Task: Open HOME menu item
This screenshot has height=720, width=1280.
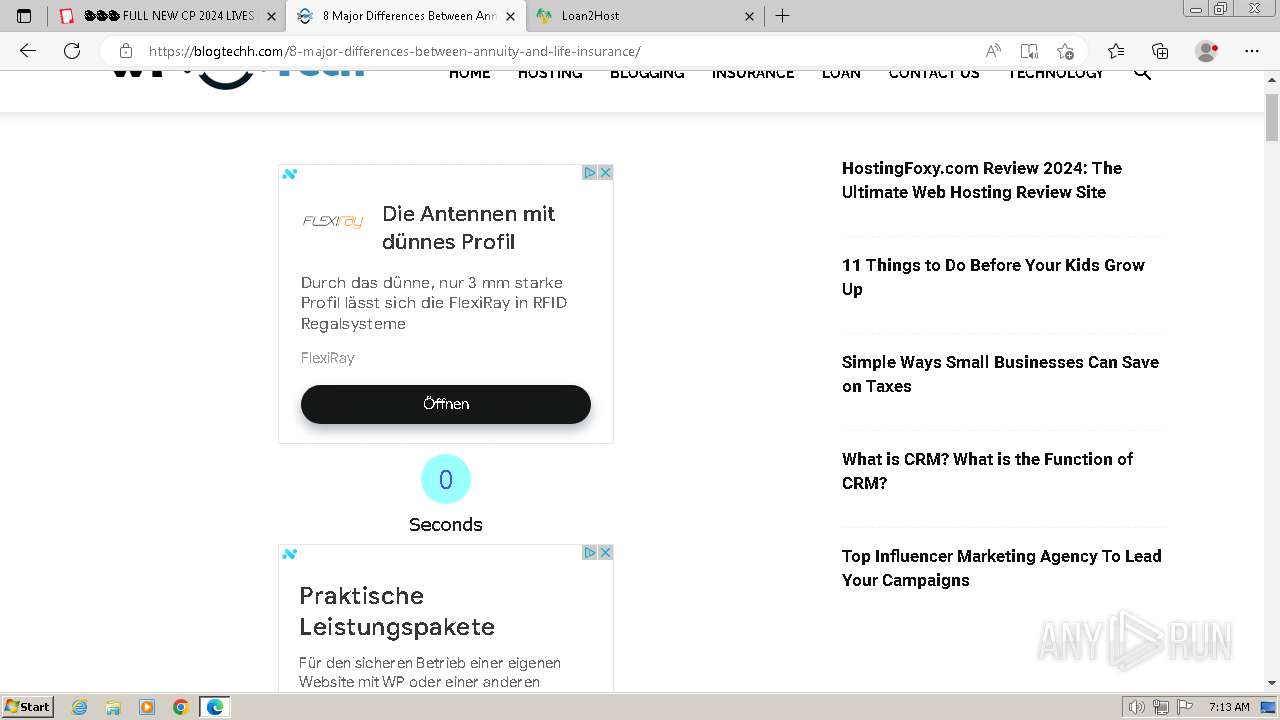Action: [x=469, y=74]
